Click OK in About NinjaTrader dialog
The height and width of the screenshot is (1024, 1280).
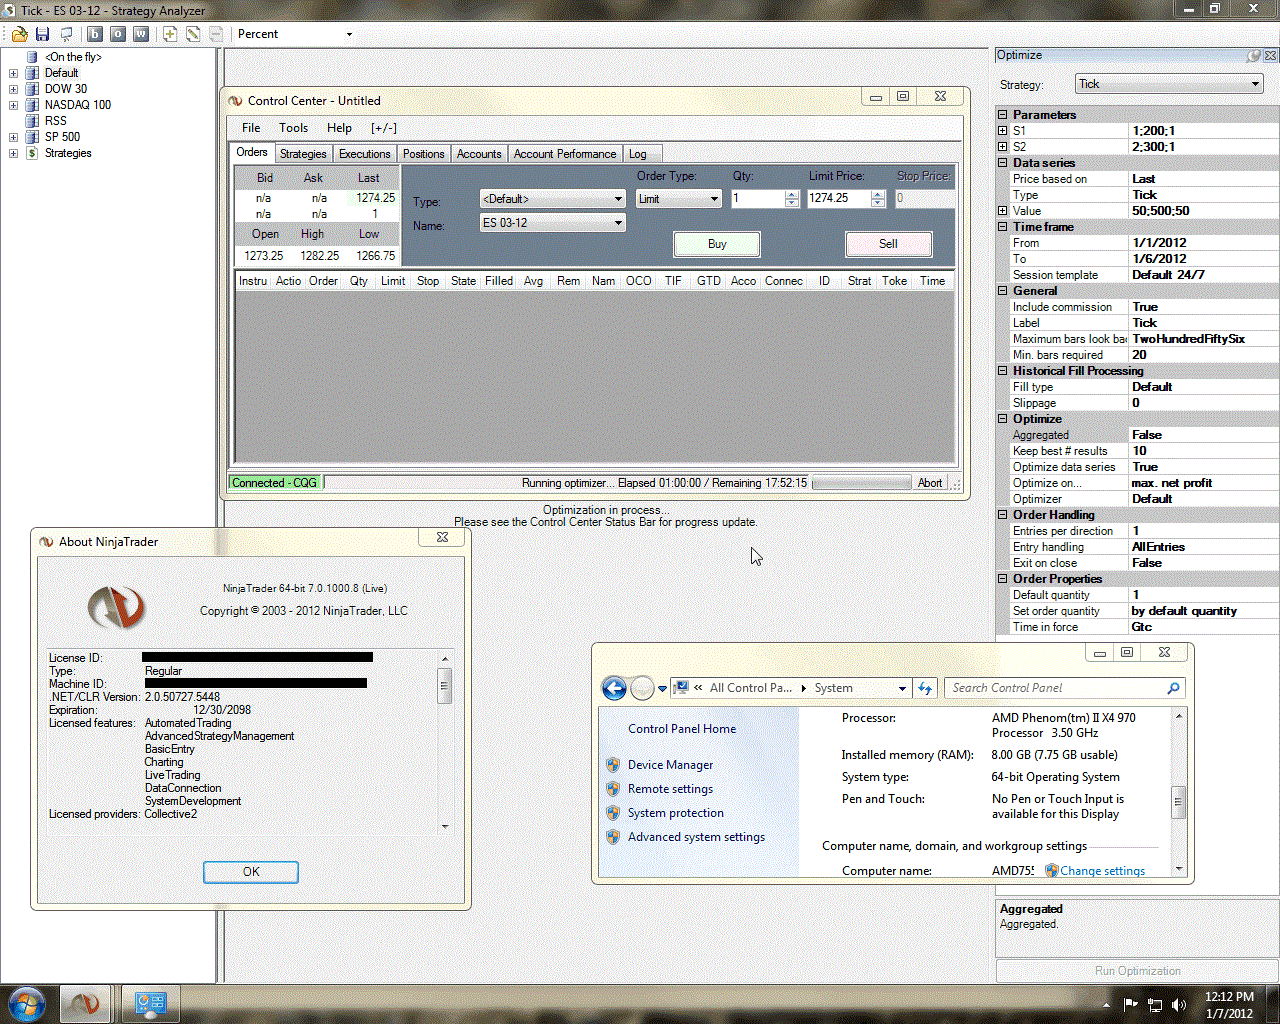[251, 872]
